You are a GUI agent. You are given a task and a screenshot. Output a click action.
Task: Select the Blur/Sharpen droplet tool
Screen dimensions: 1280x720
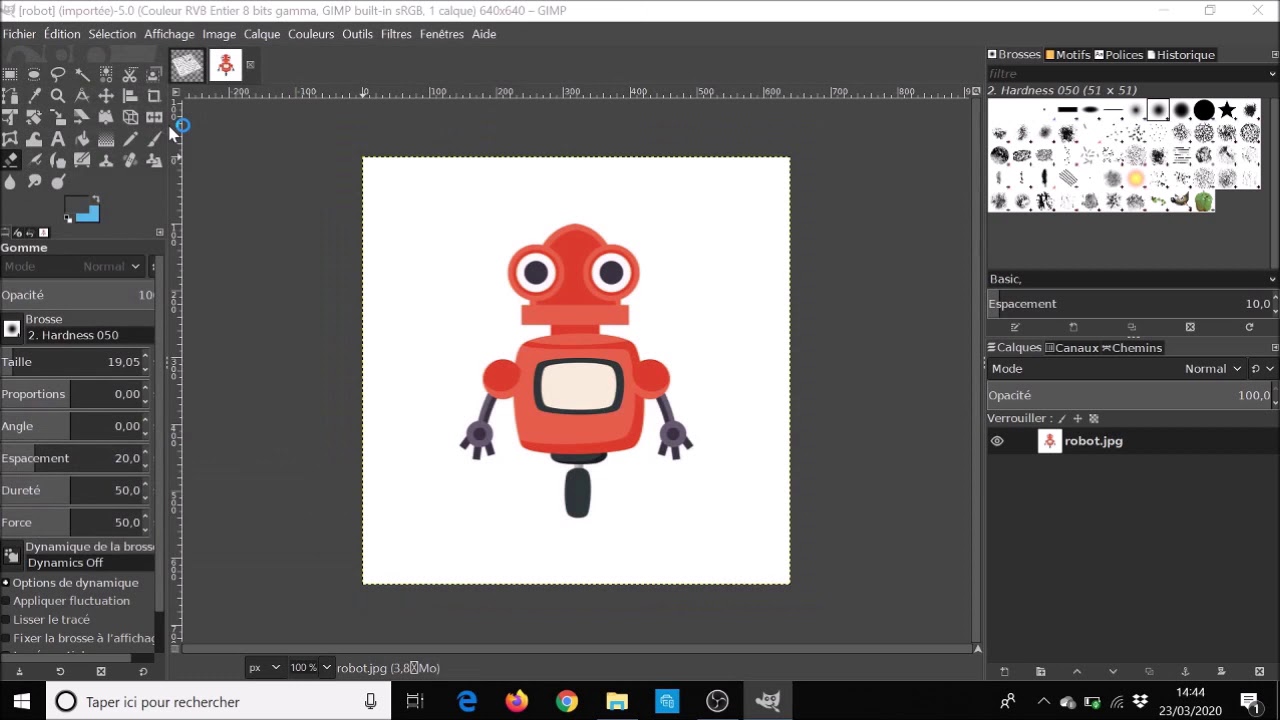(10, 182)
